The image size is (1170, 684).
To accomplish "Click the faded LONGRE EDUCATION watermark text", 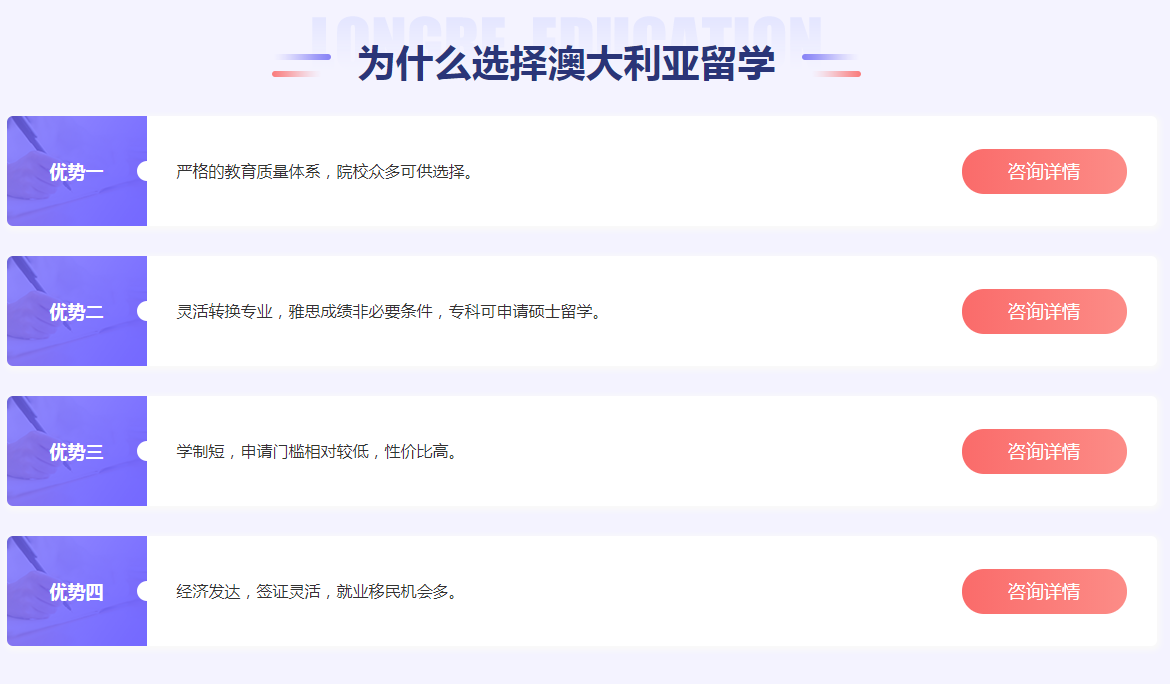I will (566, 28).
